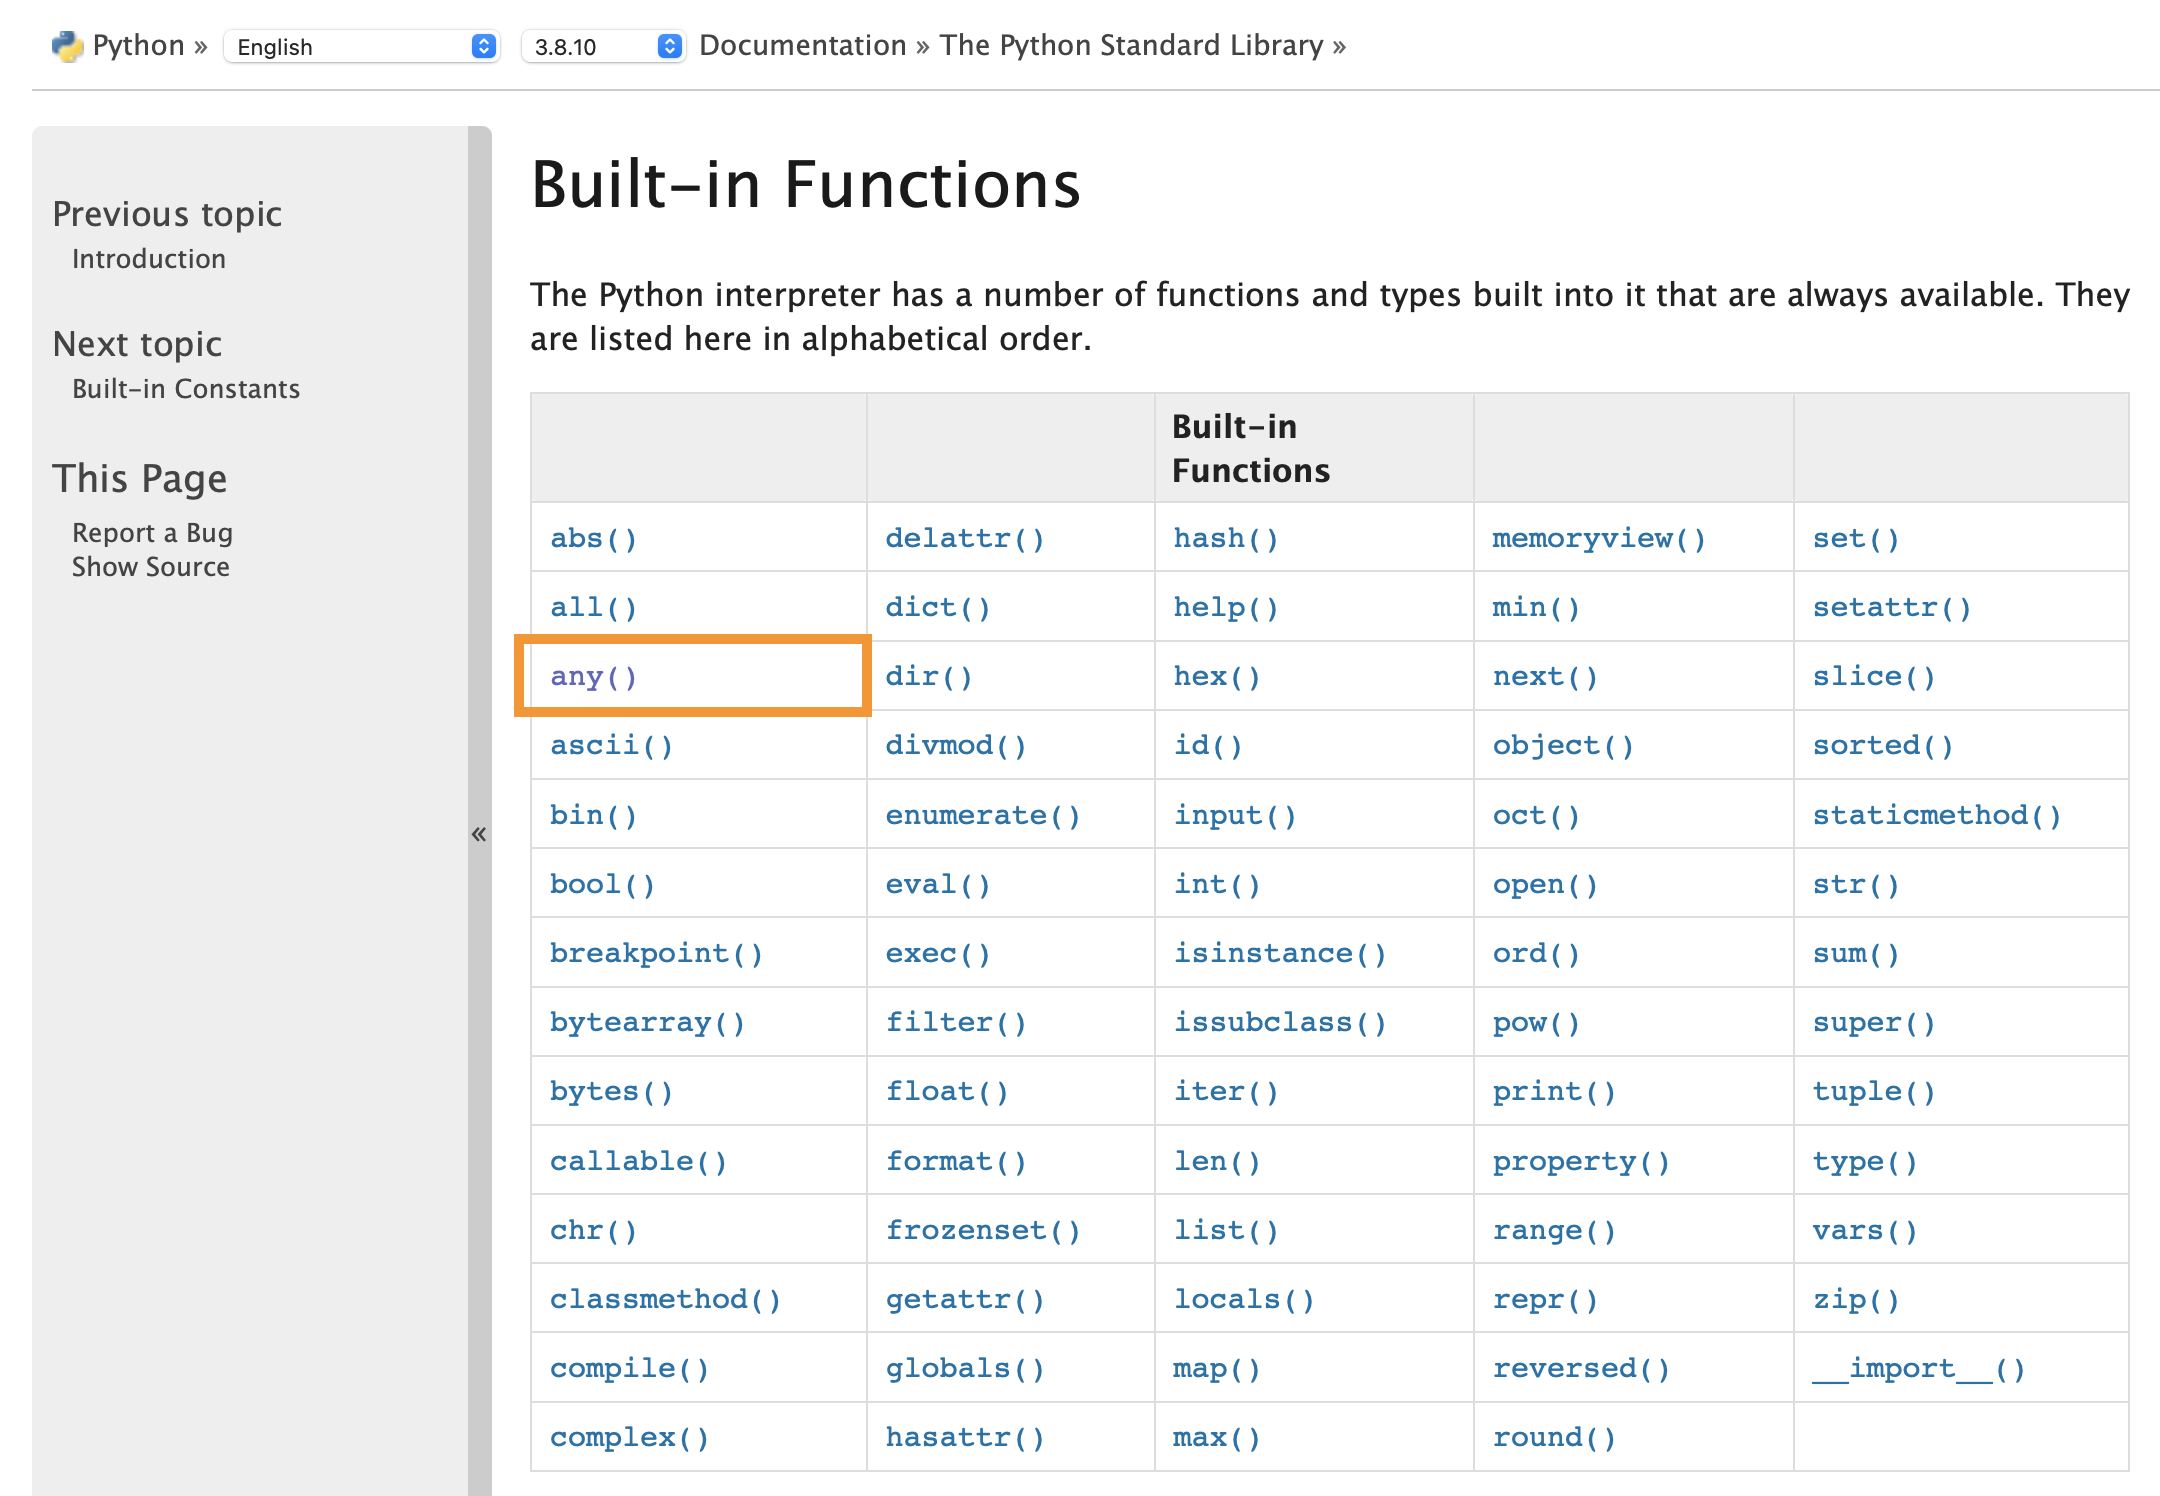The height and width of the screenshot is (1496, 2160).
Task: Open the getattr() function link
Action: (x=965, y=1299)
